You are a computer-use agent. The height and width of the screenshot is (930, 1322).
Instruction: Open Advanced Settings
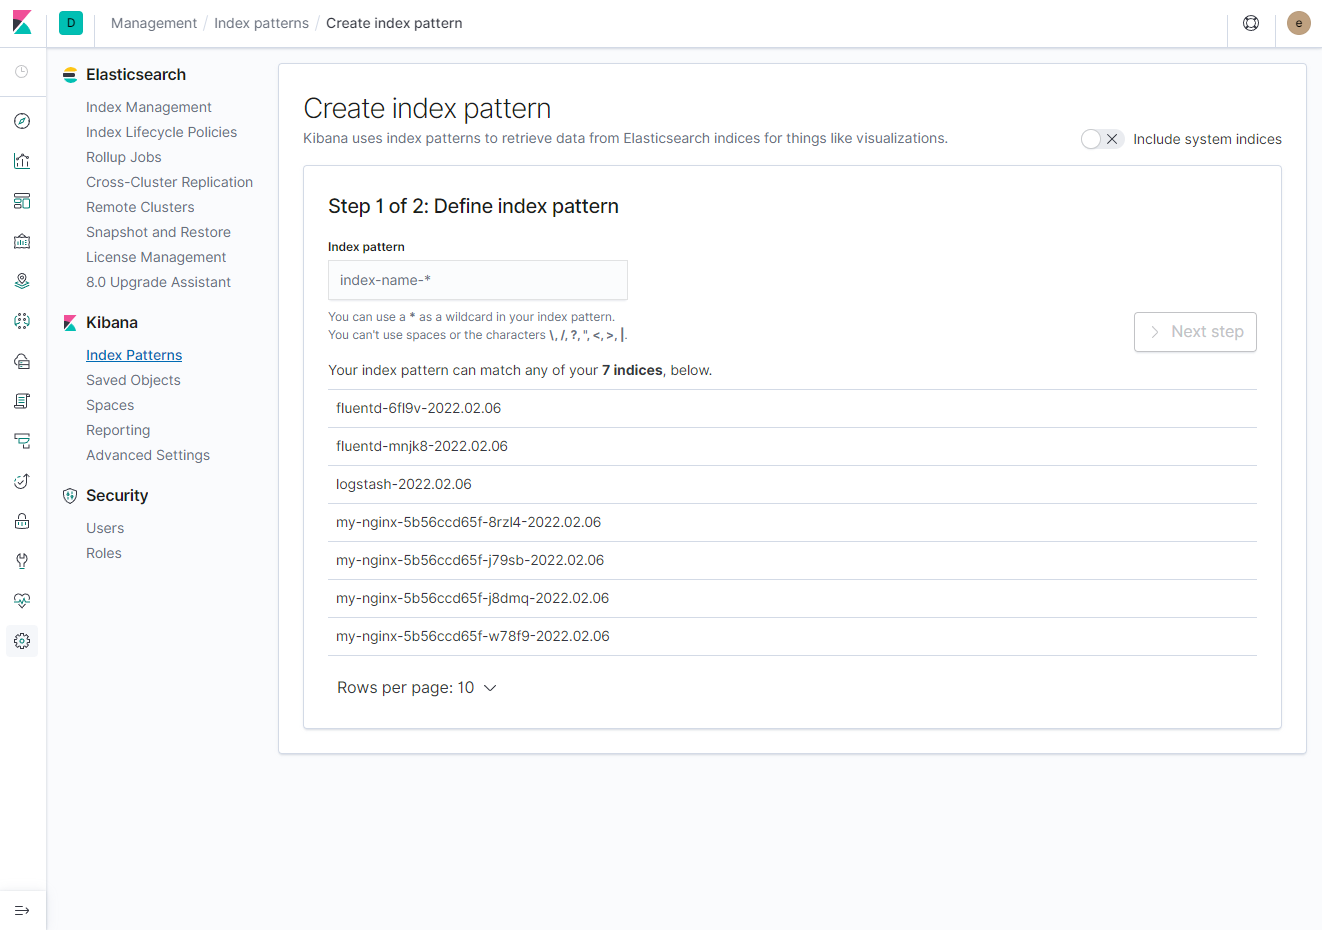148,455
